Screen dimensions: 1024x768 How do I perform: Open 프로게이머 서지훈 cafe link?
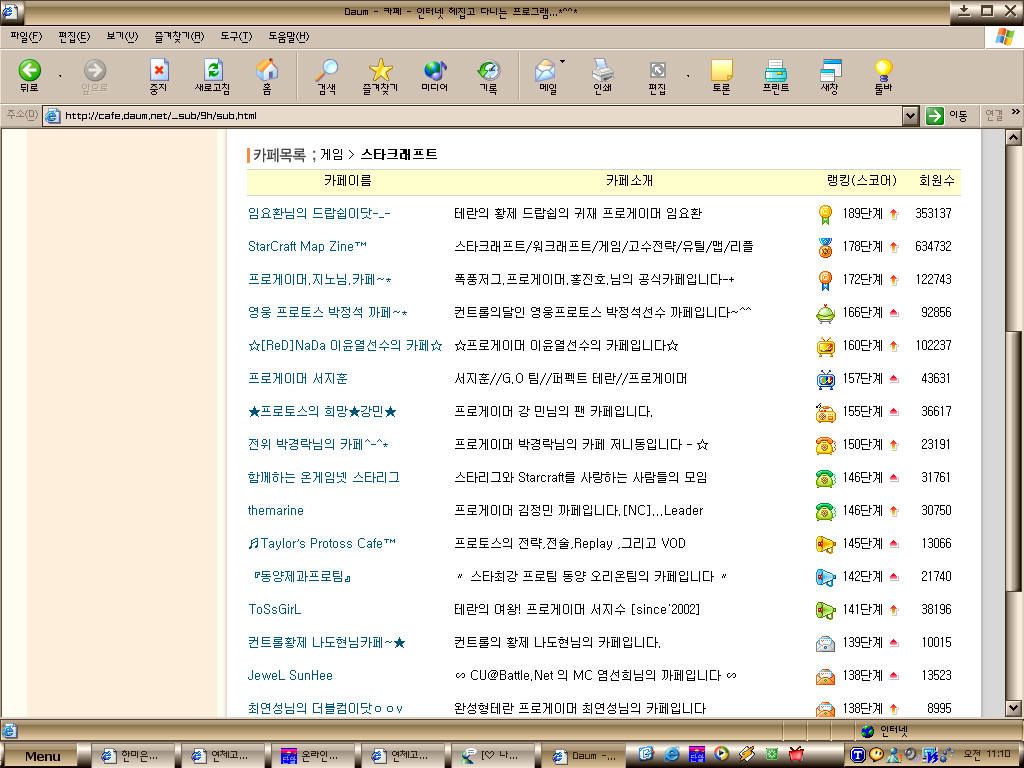click(x=298, y=379)
